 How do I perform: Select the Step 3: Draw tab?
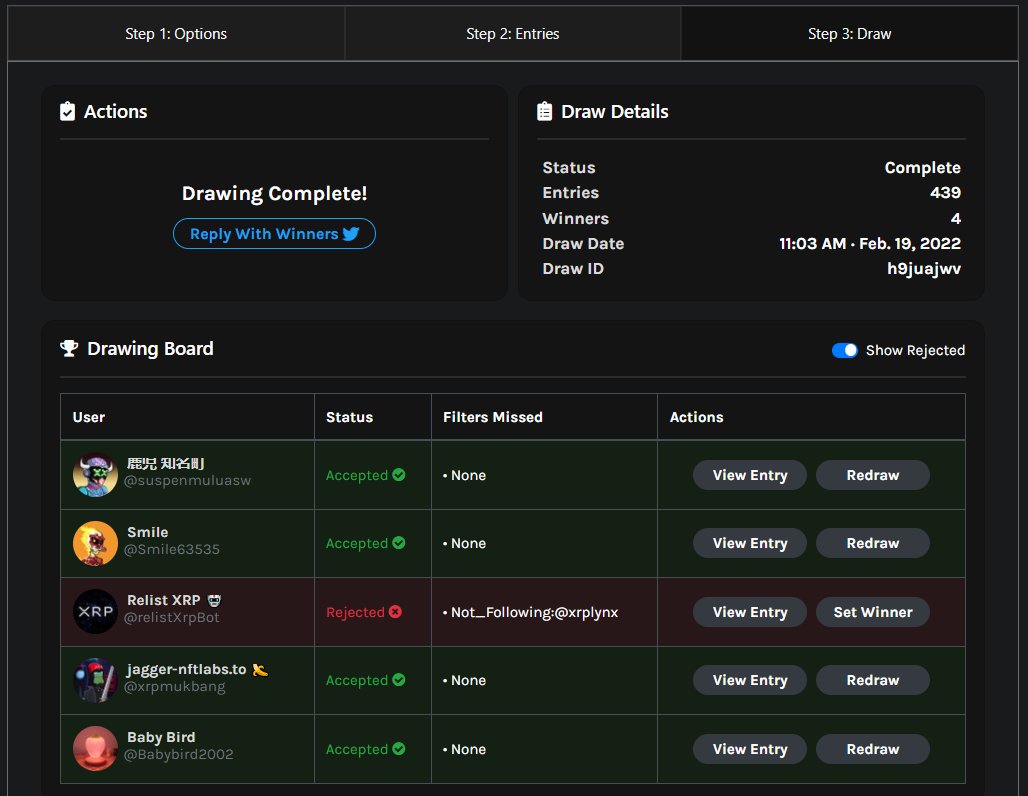pyautogui.click(x=849, y=33)
